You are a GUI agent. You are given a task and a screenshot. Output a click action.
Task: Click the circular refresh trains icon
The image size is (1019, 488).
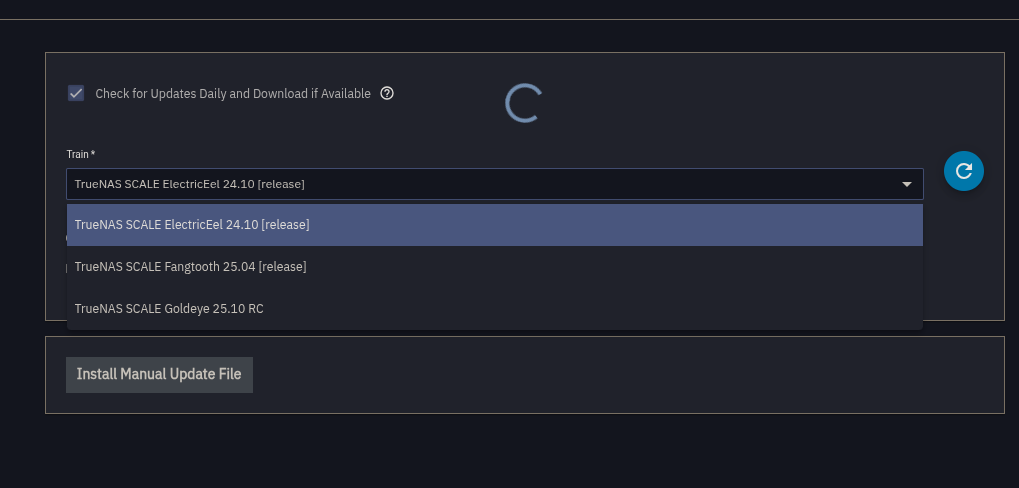[964, 171]
